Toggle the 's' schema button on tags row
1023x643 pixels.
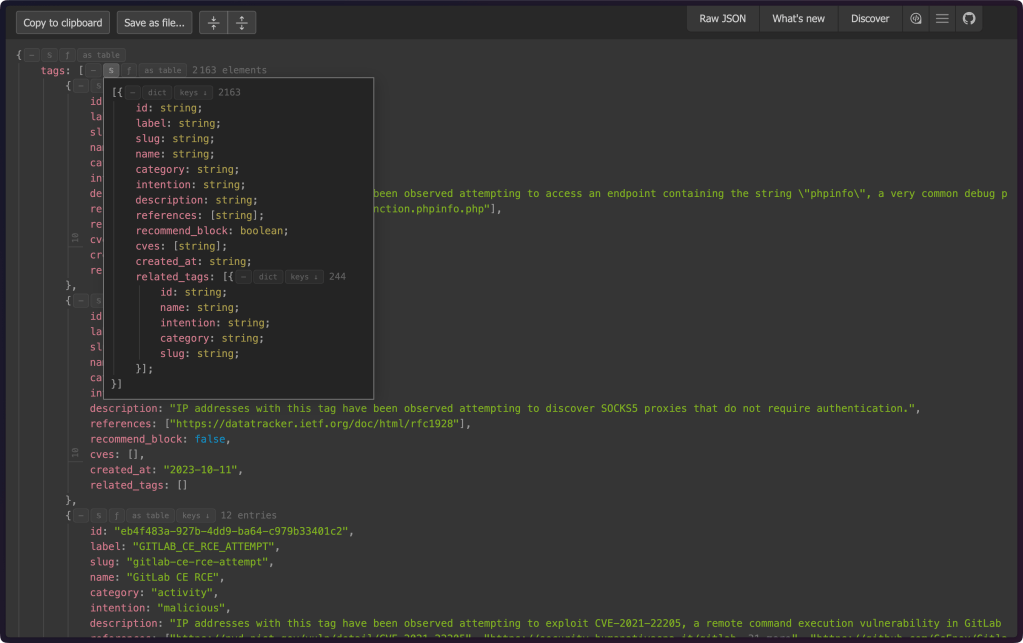click(x=111, y=71)
